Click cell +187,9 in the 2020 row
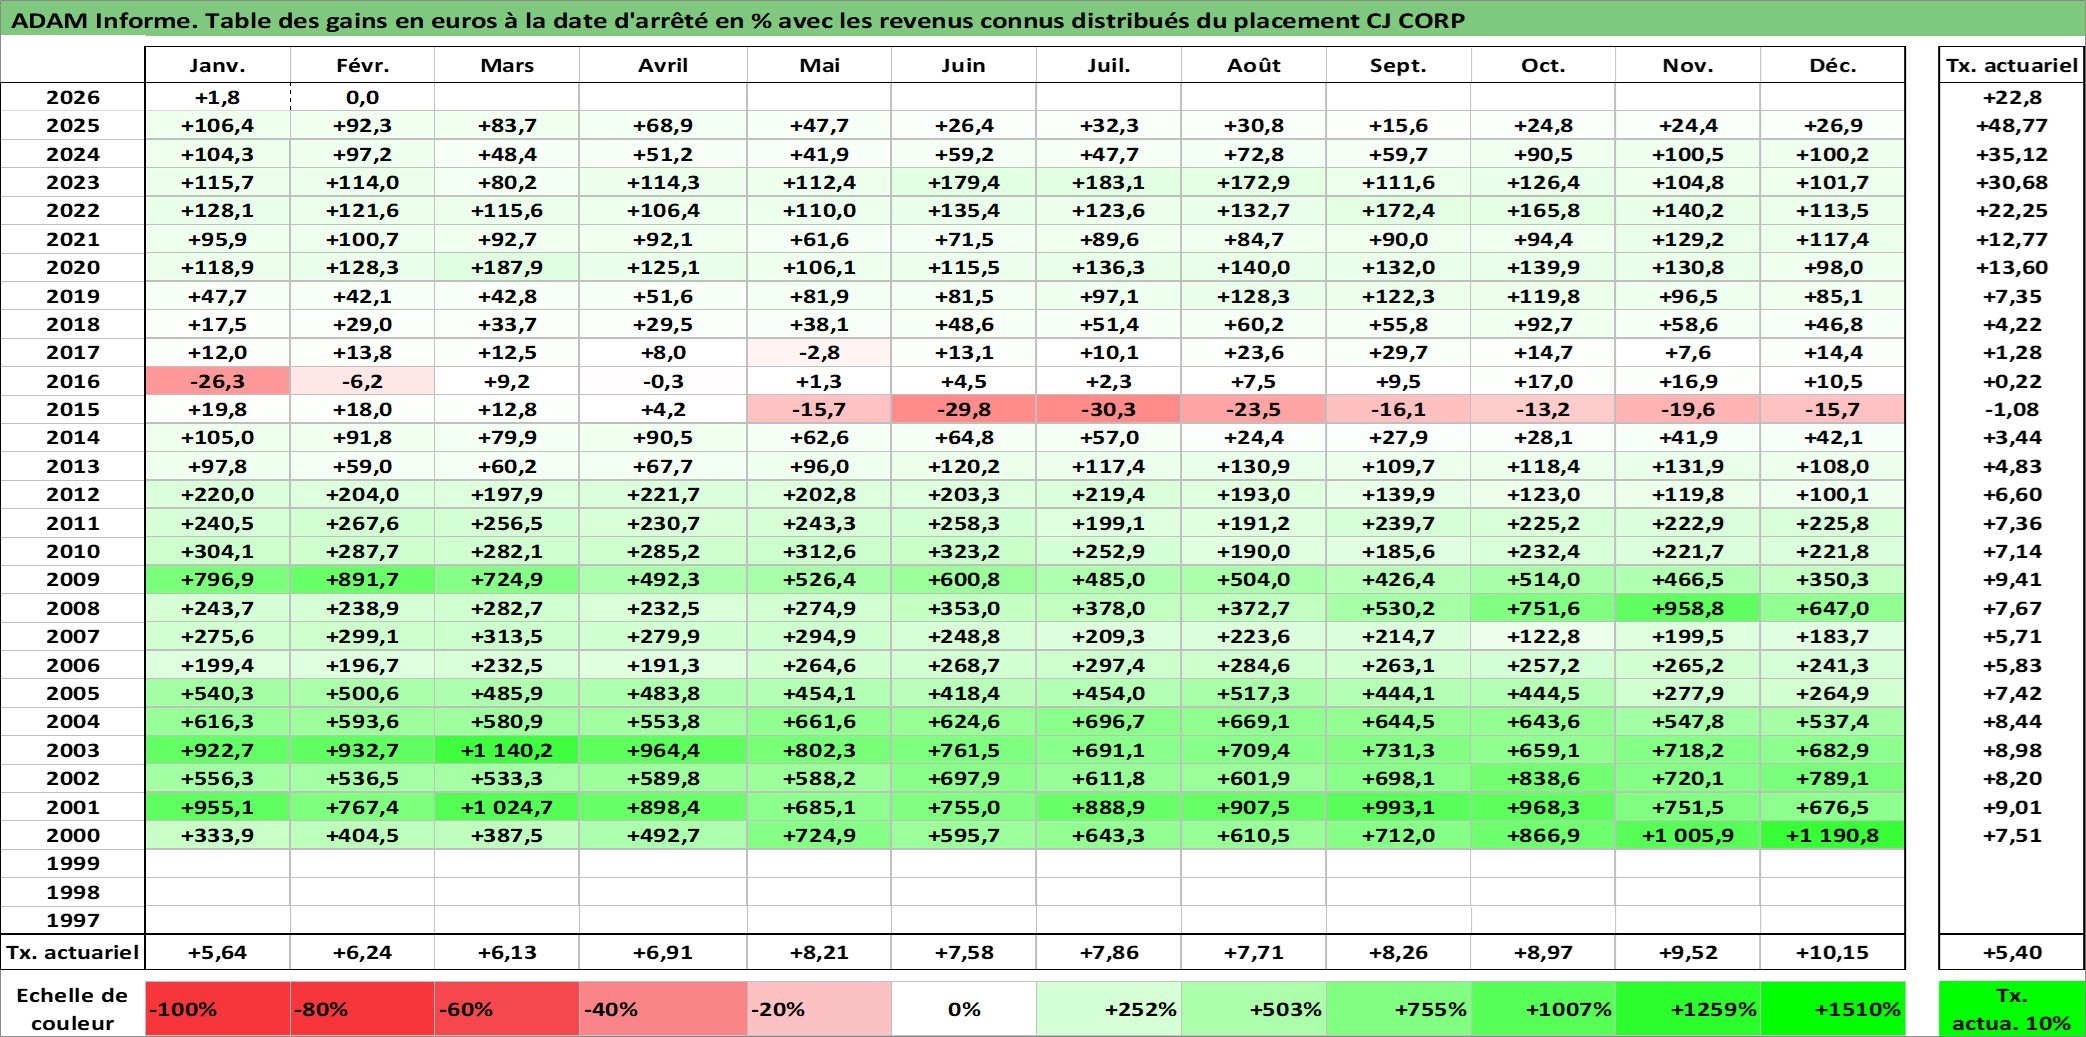2086x1037 pixels. point(507,267)
